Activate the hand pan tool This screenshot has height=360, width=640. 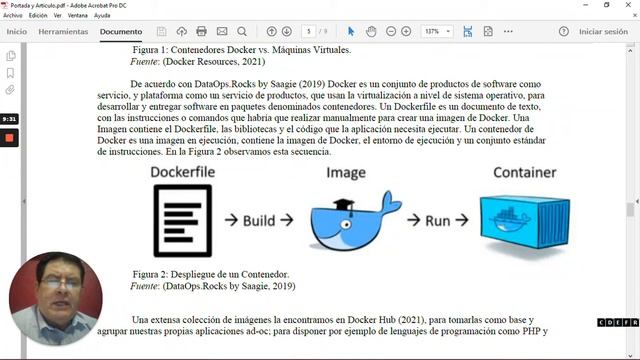(x=371, y=31)
